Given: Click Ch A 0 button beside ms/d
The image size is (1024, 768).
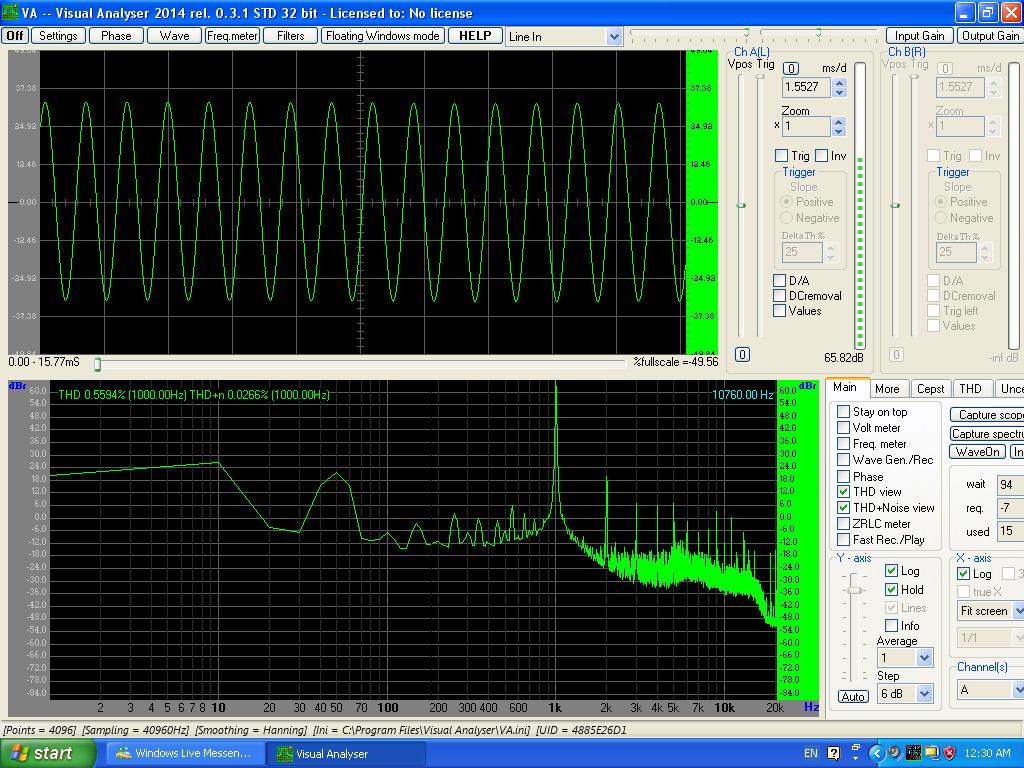Looking at the screenshot, I should (791, 68).
